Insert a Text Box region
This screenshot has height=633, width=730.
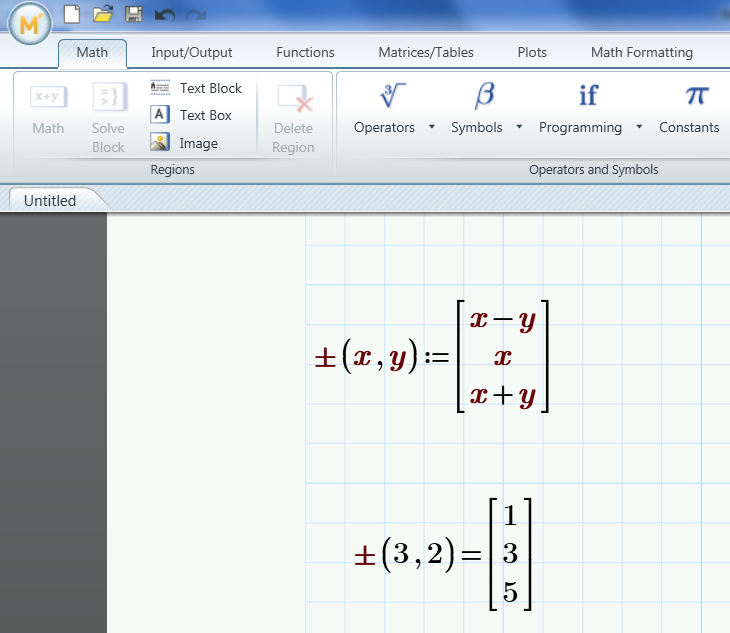coord(192,115)
